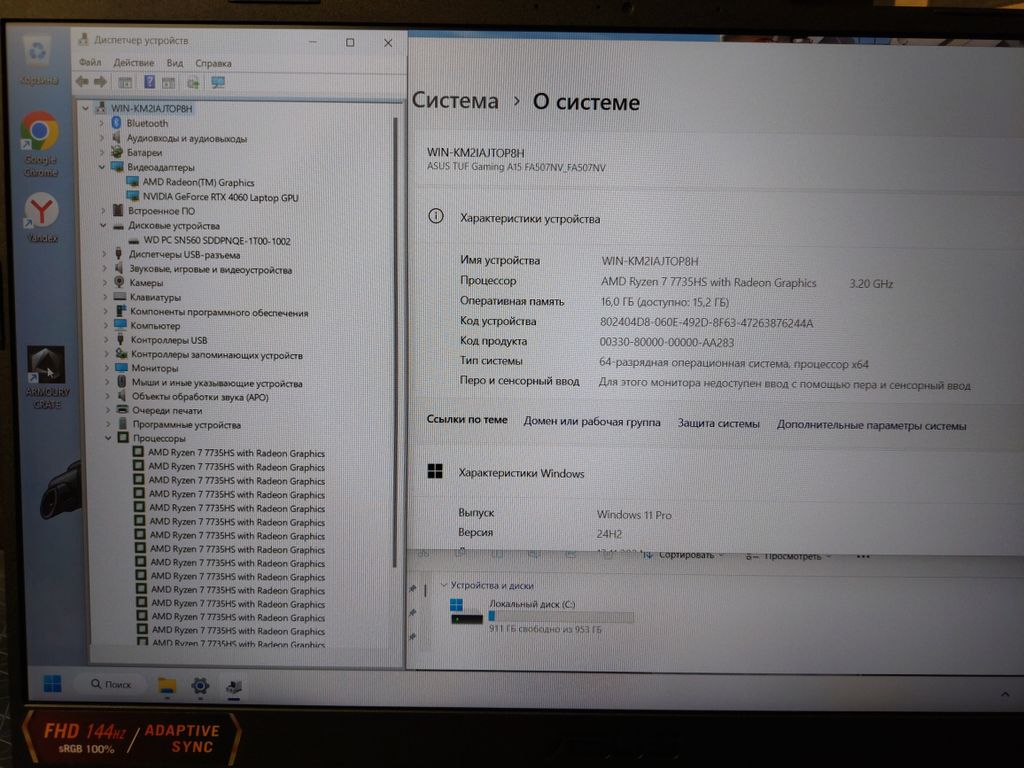The height and width of the screenshot is (768, 1024).
Task: Click the Windows Start button
Action: coord(52,684)
